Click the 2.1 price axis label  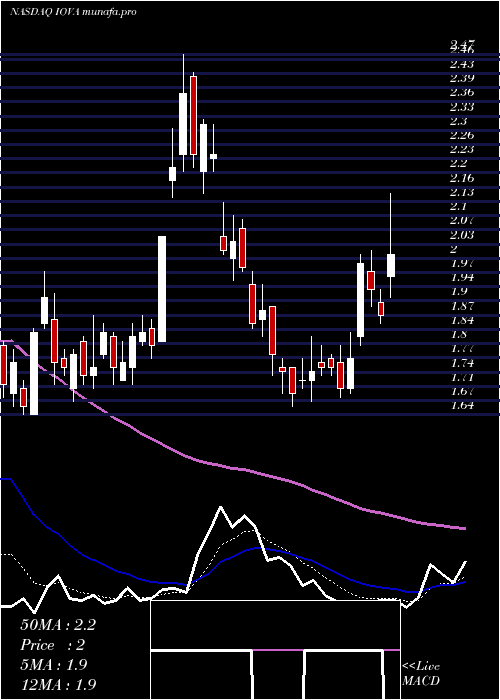point(458,207)
